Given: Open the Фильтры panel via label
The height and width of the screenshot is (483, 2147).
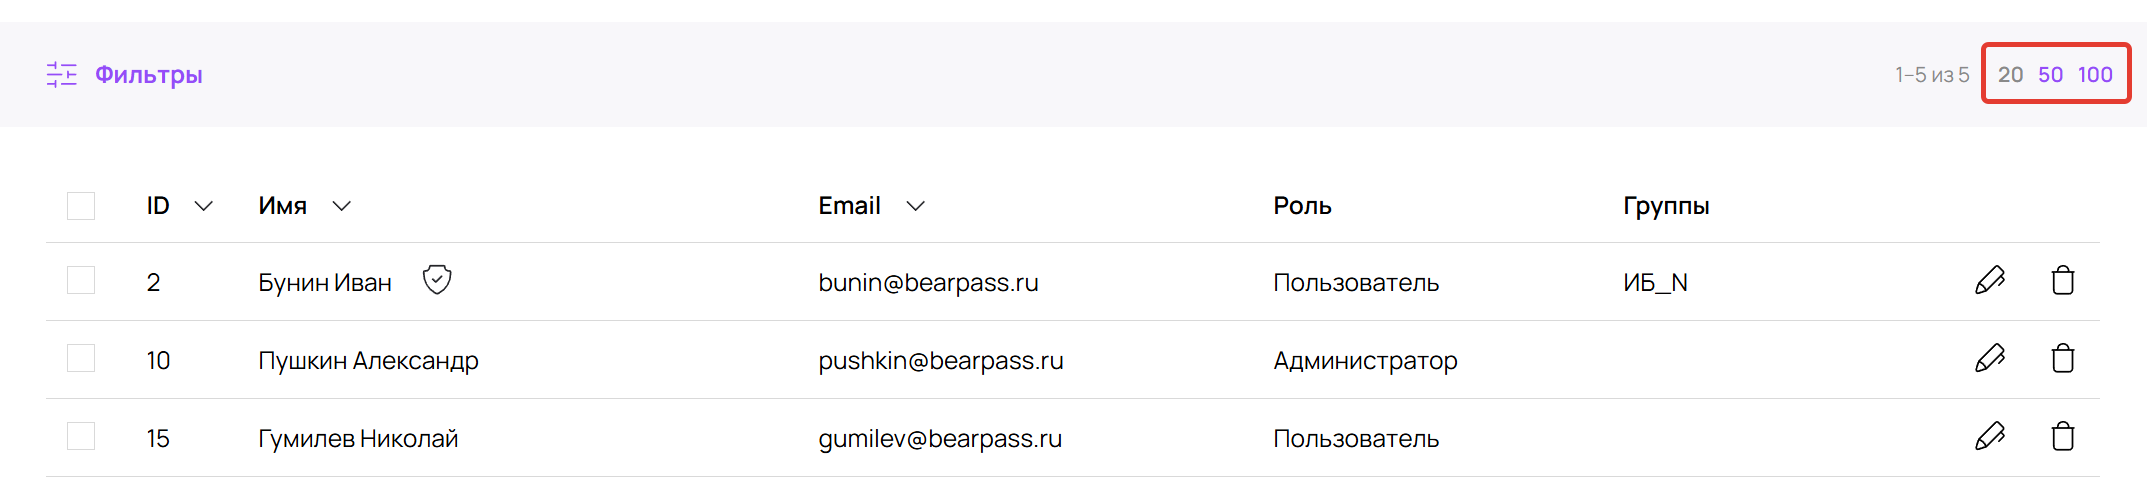Looking at the screenshot, I should click(x=149, y=75).
